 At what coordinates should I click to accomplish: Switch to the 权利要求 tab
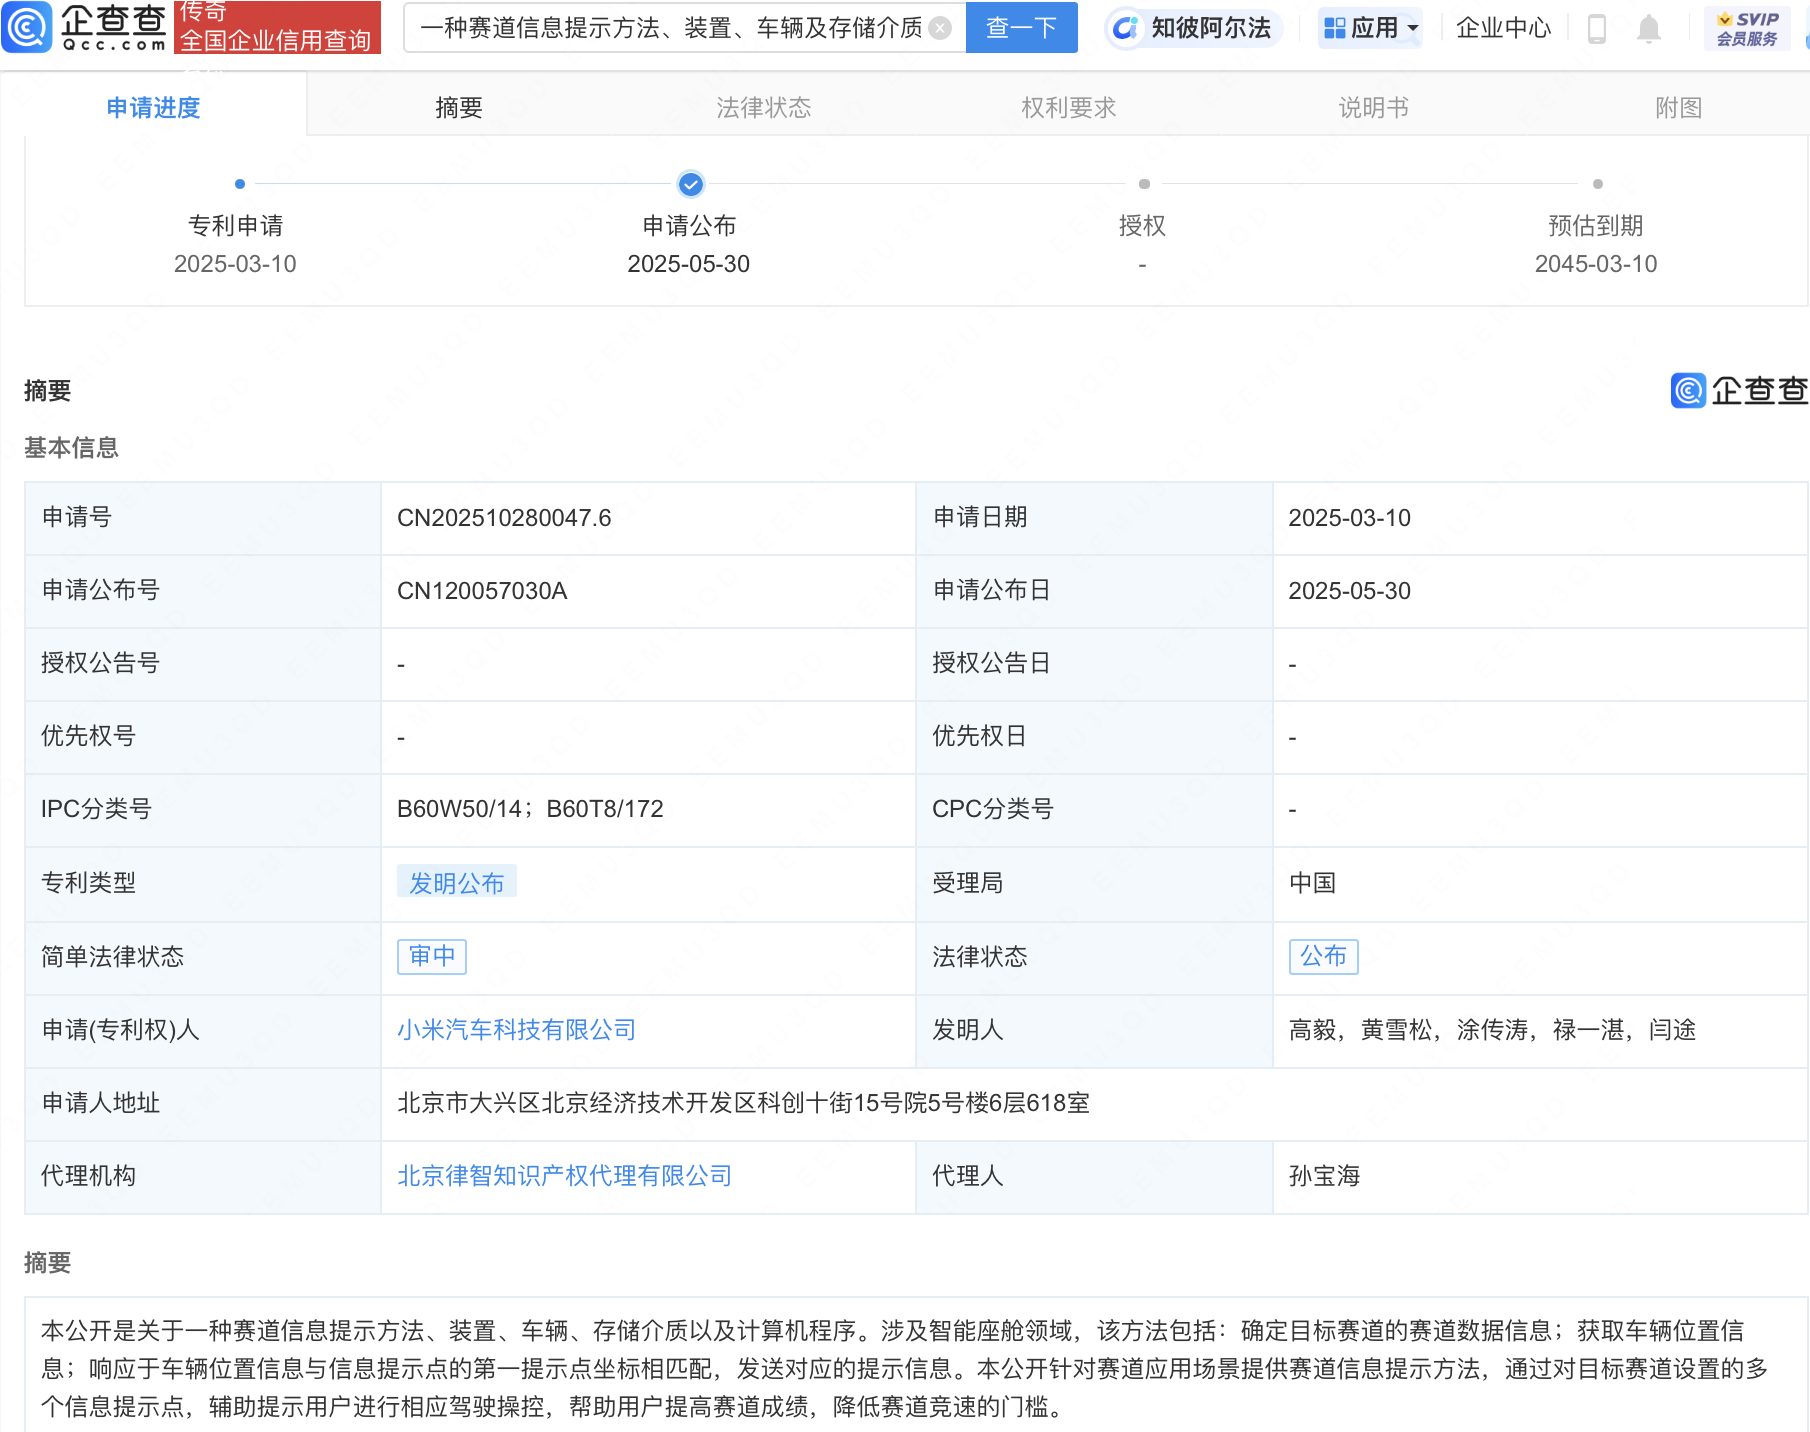click(x=1068, y=107)
